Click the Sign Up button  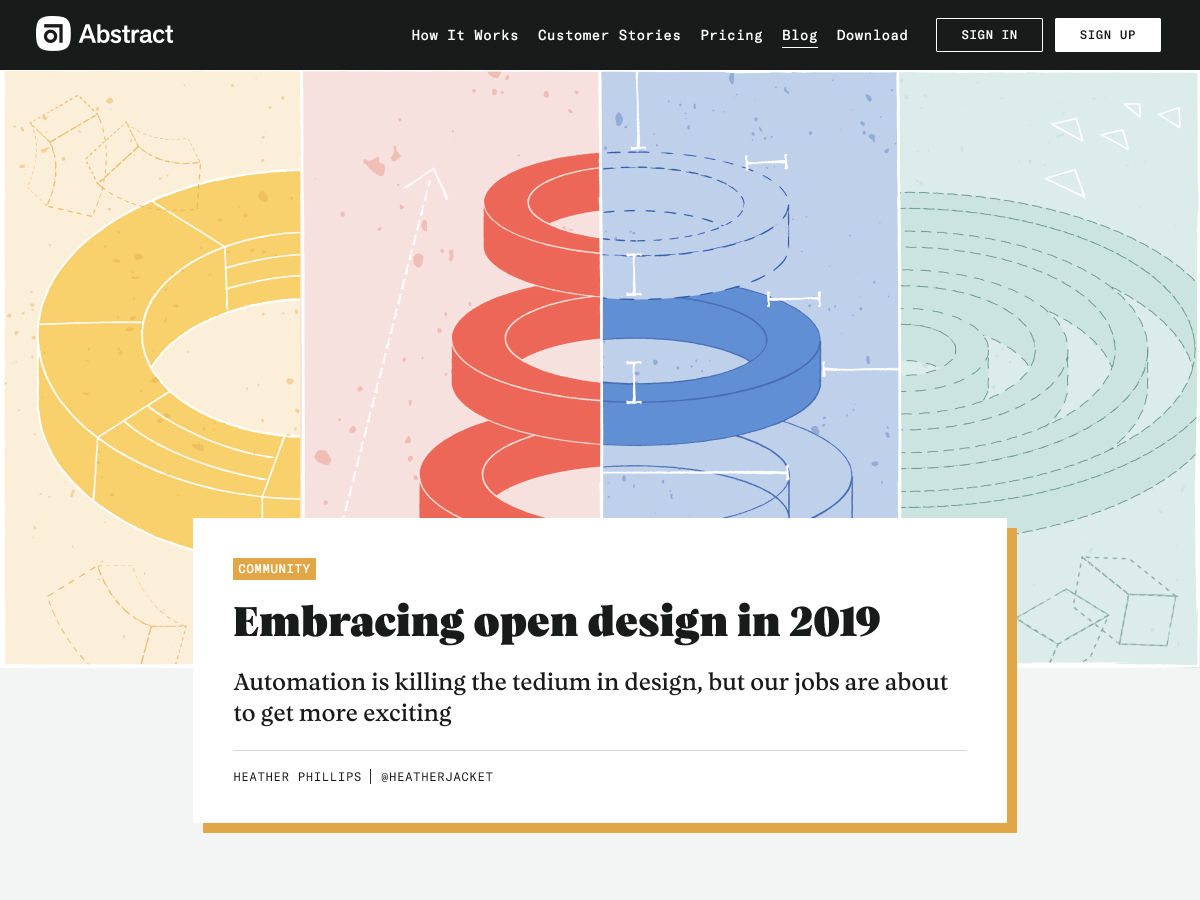tap(1107, 35)
